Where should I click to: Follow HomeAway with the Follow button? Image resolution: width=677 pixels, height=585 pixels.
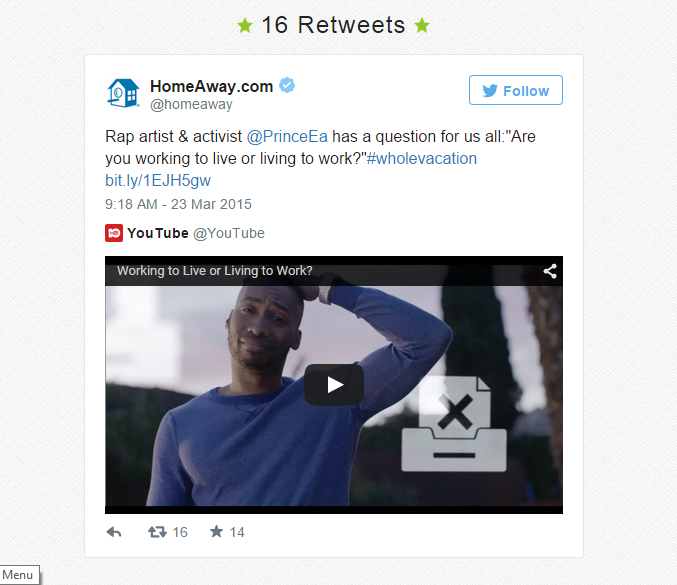(516, 90)
